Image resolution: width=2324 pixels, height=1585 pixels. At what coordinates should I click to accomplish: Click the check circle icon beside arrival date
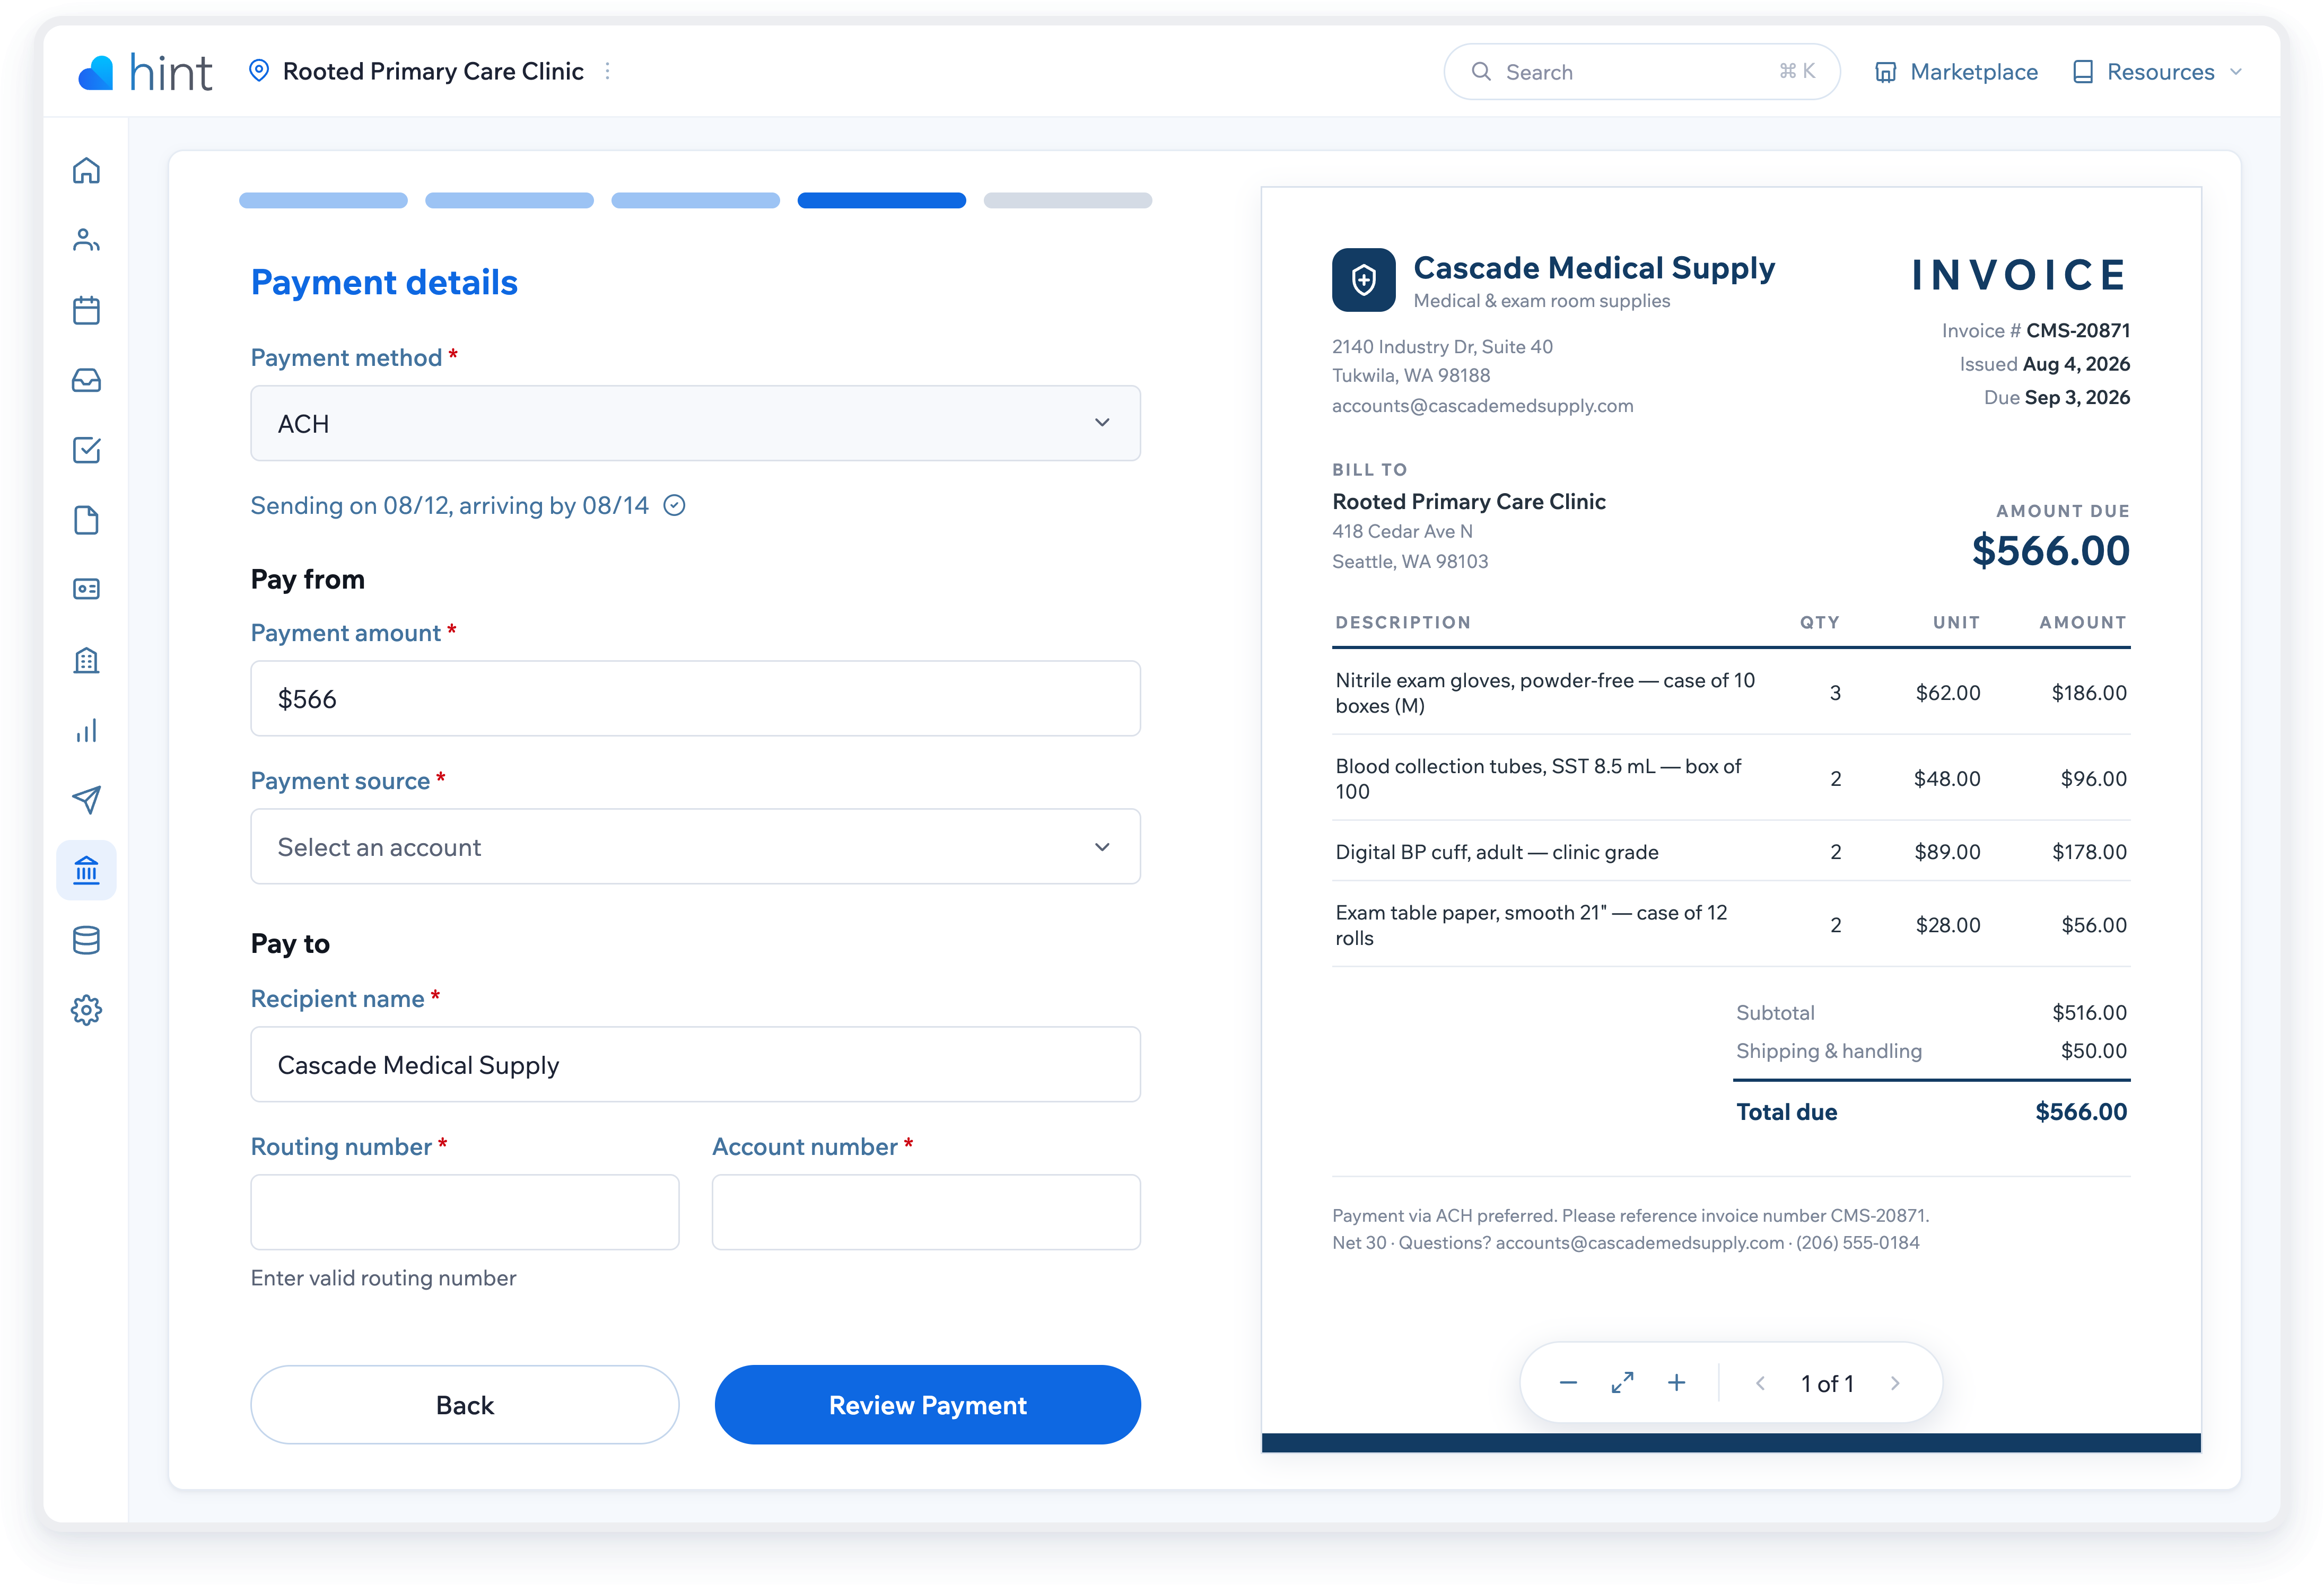675,506
